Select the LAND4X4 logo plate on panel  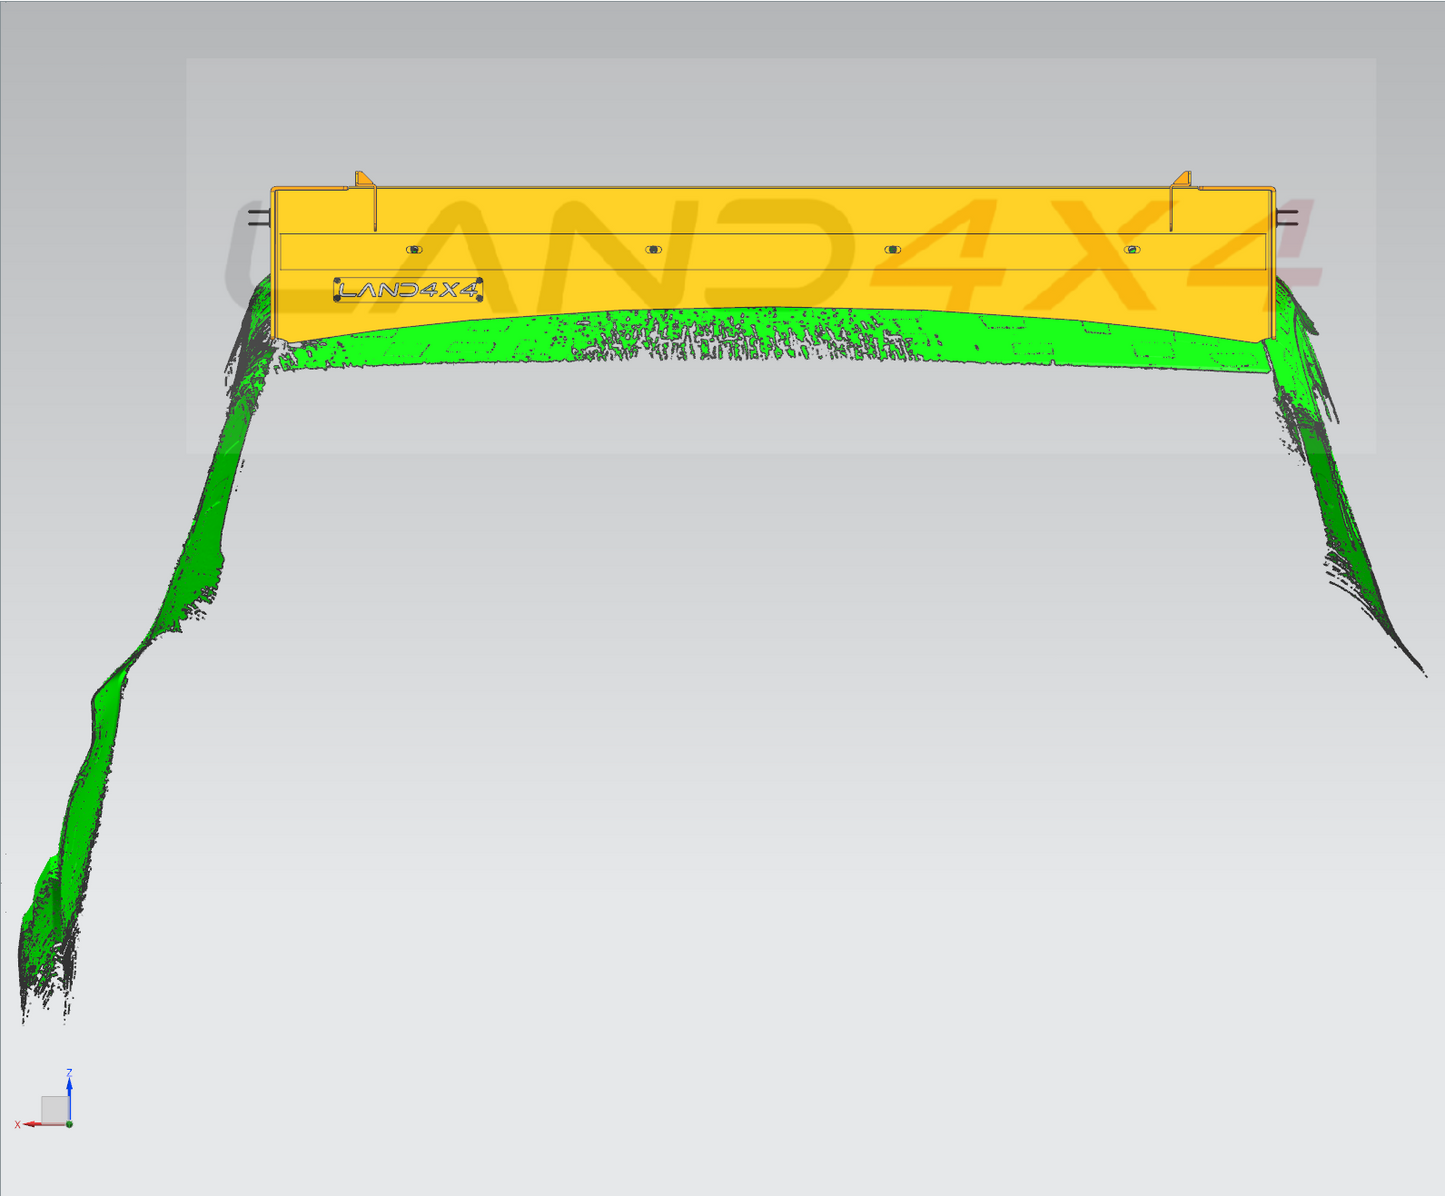click(408, 290)
